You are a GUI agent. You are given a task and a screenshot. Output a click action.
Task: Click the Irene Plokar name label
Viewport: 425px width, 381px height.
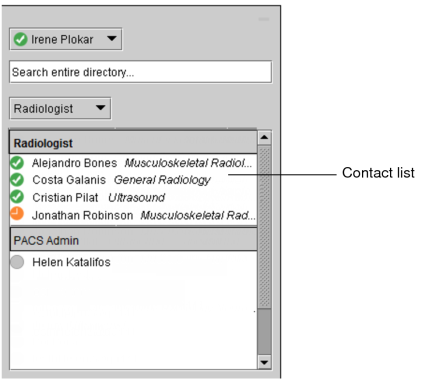[x=62, y=39]
